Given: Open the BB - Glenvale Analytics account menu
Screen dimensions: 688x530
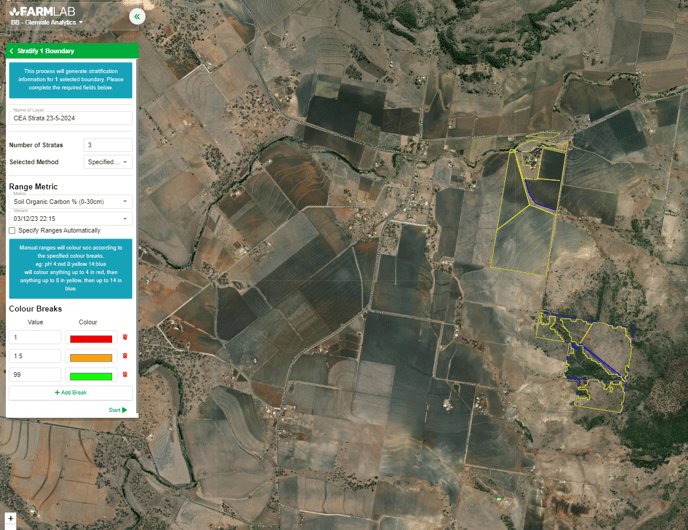Looking at the screenshot, I should (x=47, y=22).
